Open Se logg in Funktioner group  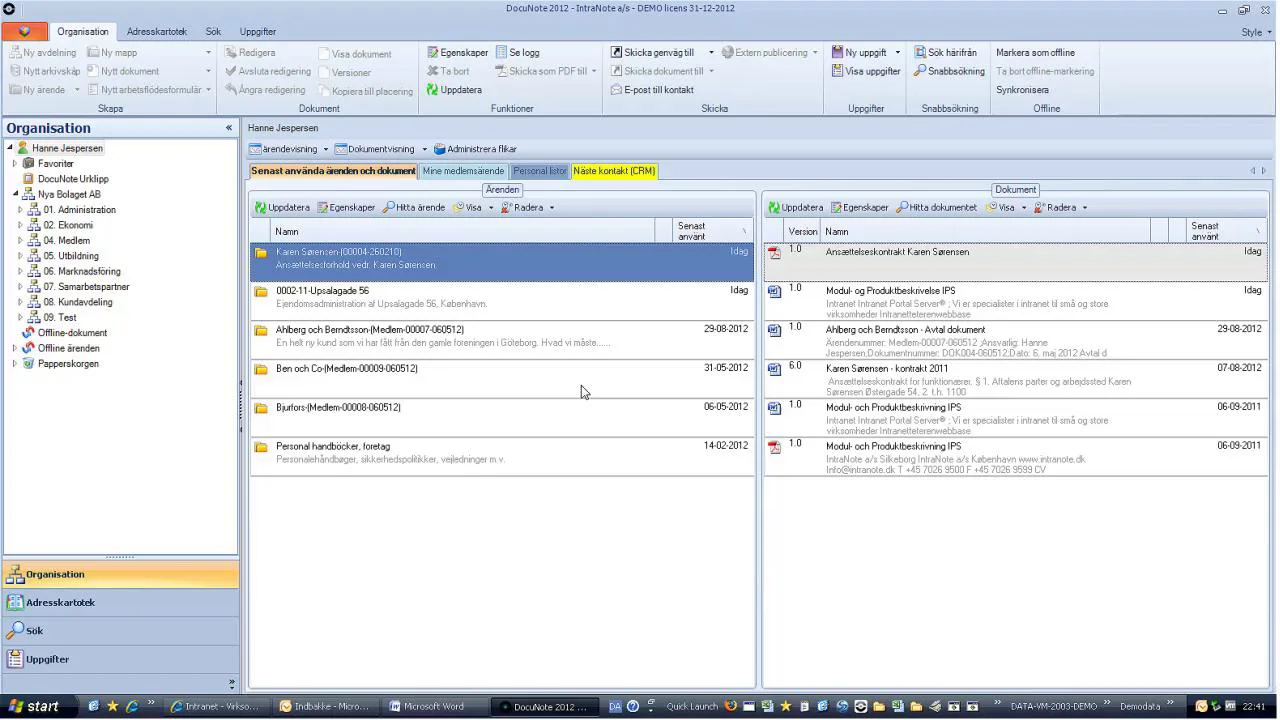point(517,53)
